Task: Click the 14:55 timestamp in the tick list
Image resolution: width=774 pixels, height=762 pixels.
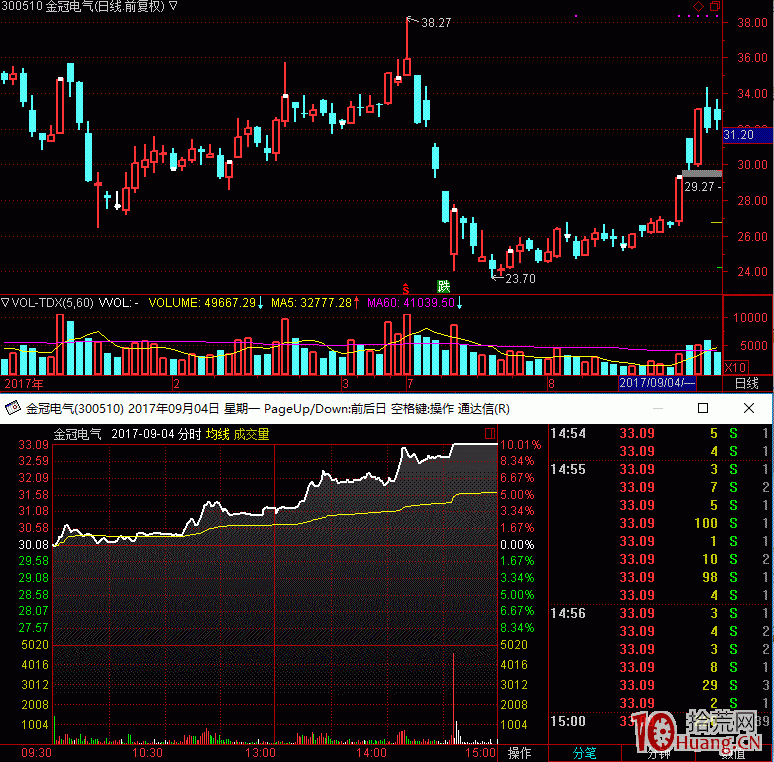Action: (568, 469)
